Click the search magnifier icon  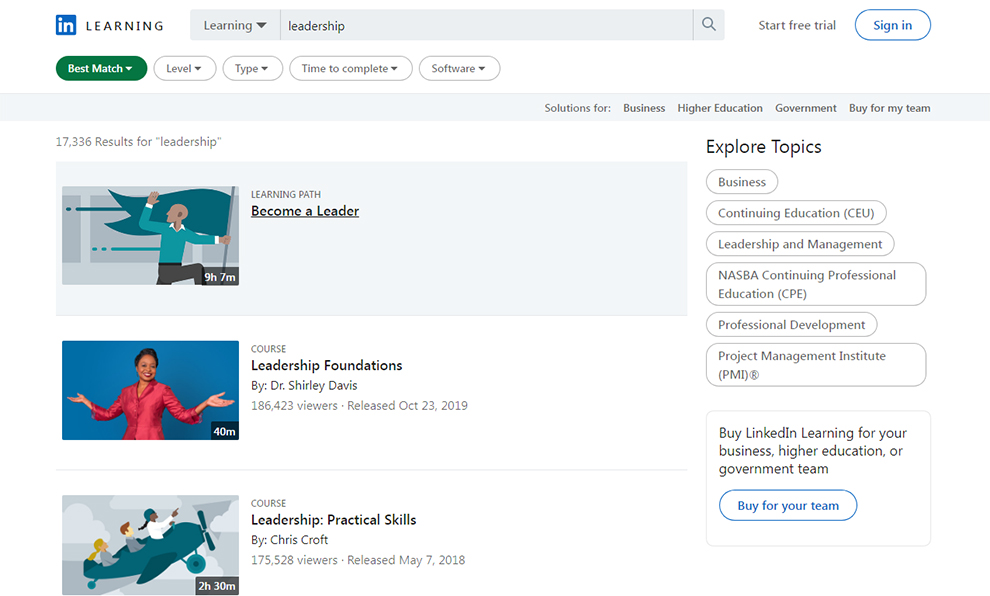click(709, 25)
